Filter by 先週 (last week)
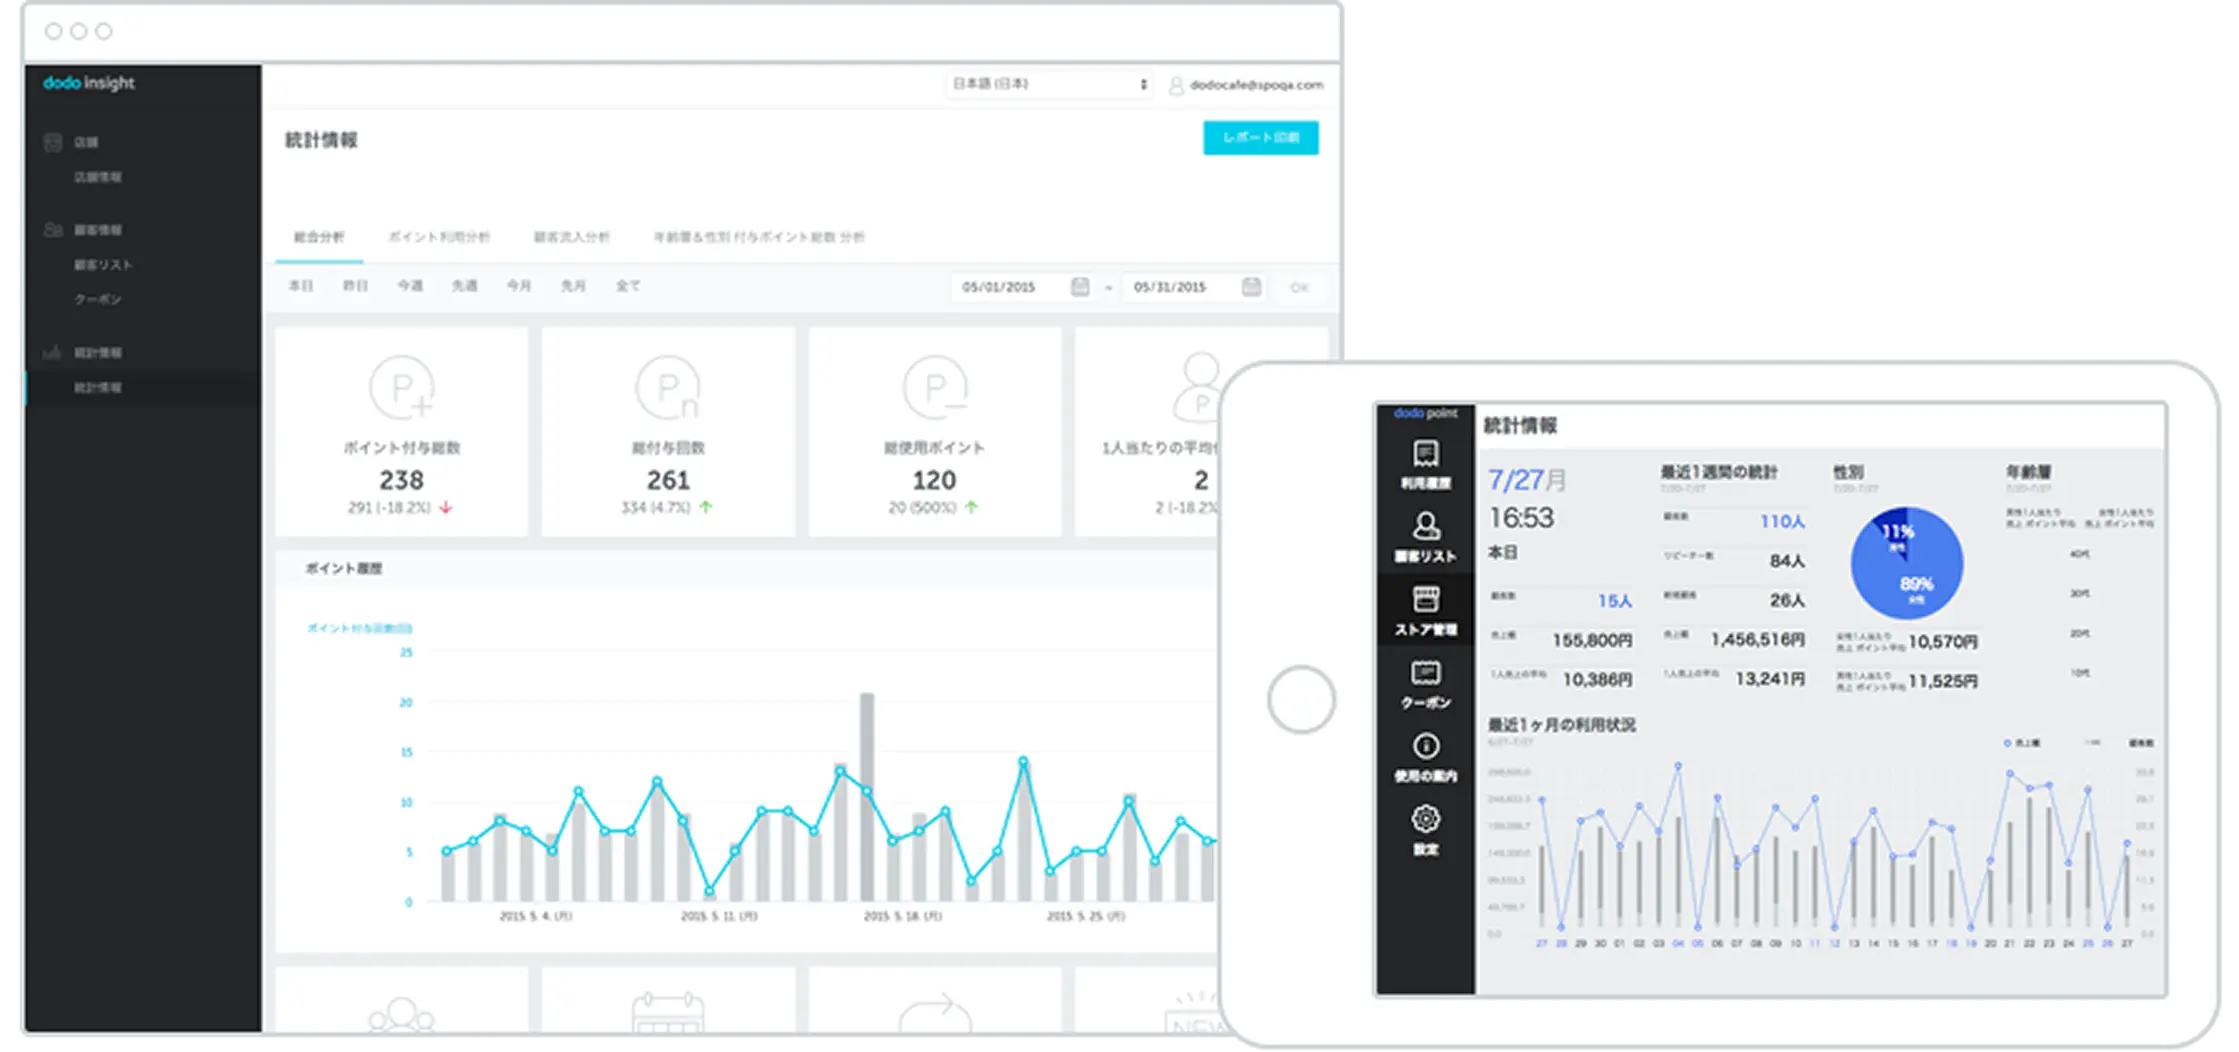The height and width of the screenshot is (1052, 2239). pyautogui.click(x=464, y=286)
